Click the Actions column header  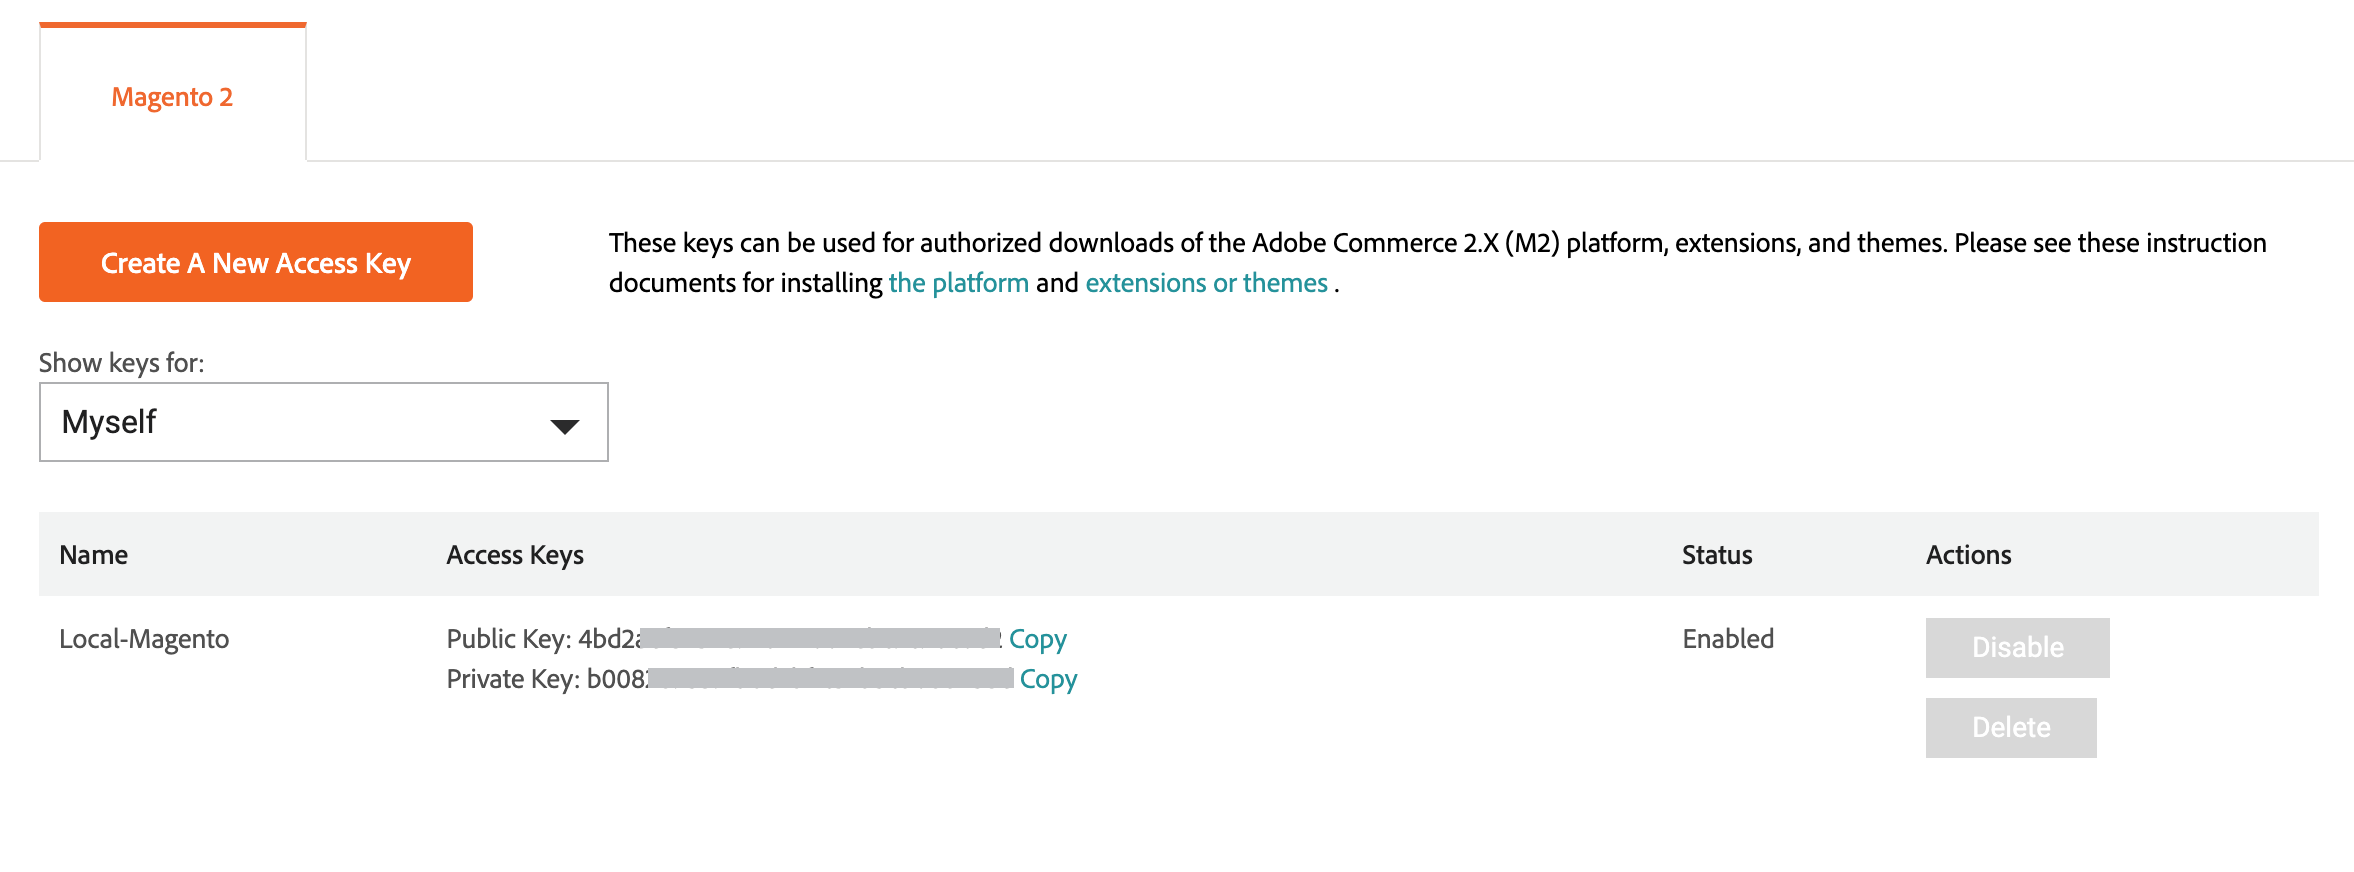pos(1968,555)
